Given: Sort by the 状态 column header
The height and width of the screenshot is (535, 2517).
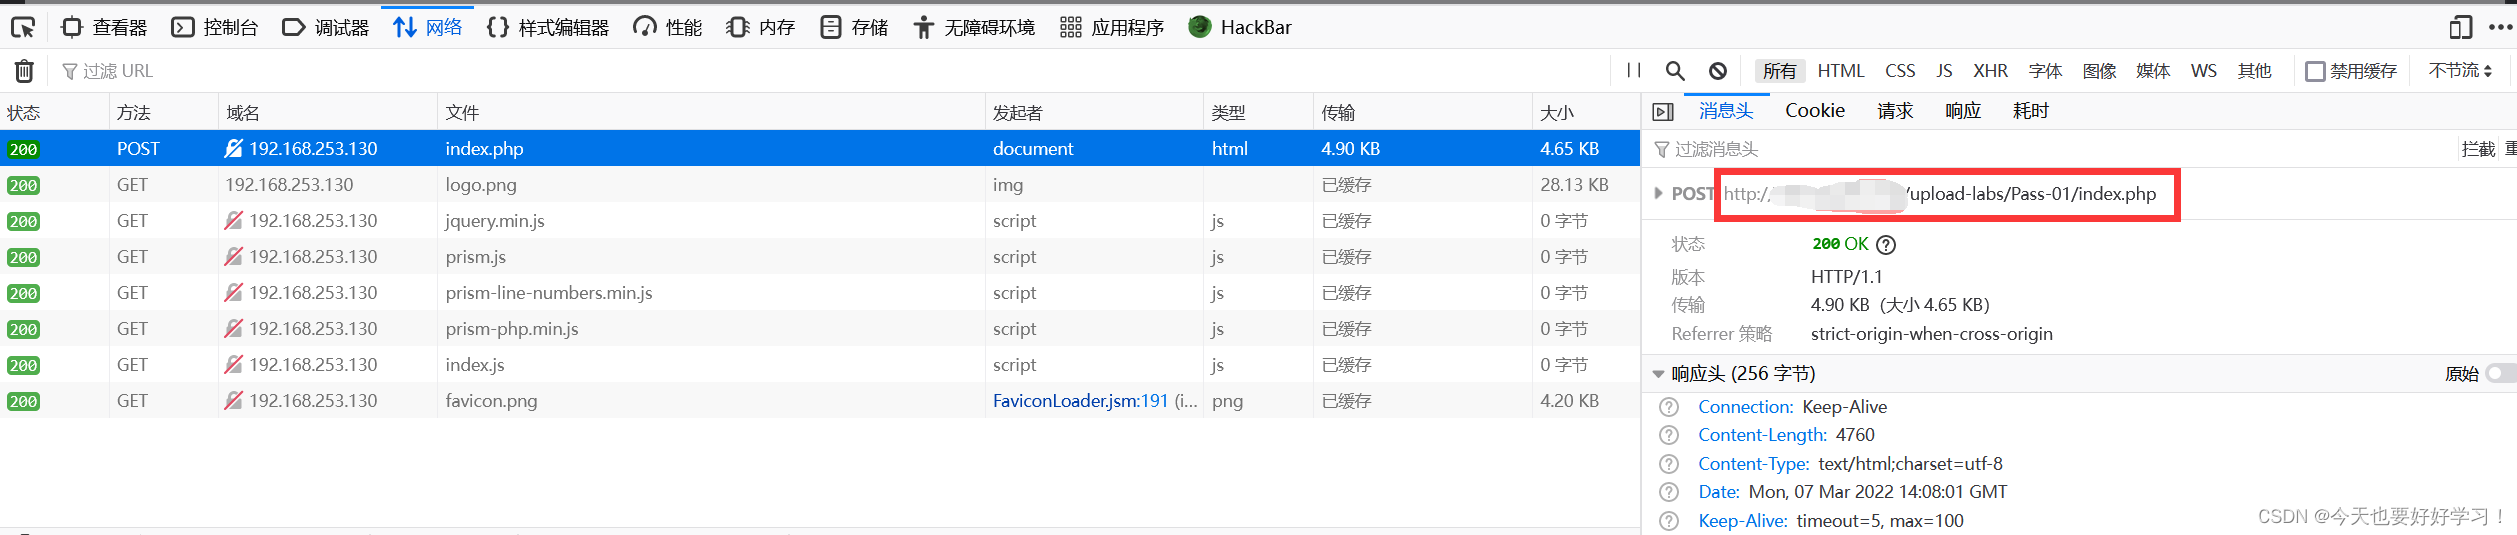Looking at the screenshot, I should (54, 112).
